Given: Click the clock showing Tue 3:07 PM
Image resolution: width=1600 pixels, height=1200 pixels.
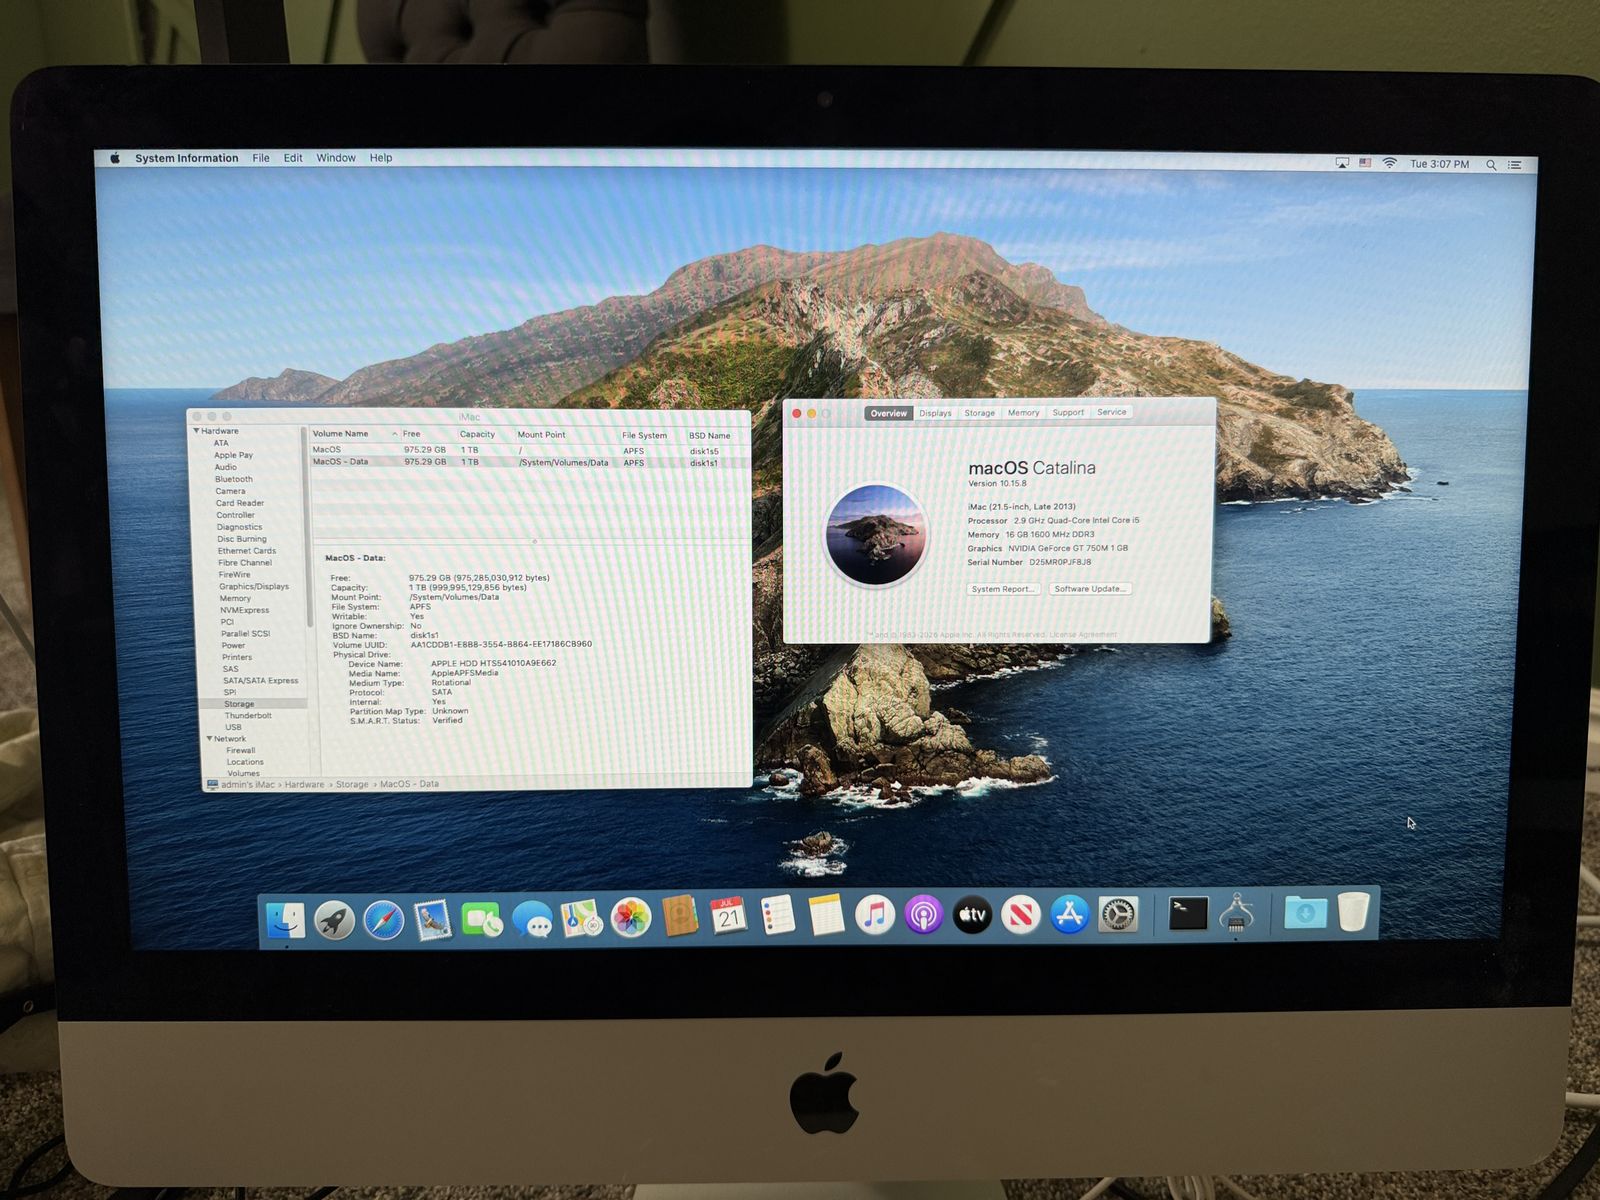Looking at the screenshot, I should point(1439,164).
